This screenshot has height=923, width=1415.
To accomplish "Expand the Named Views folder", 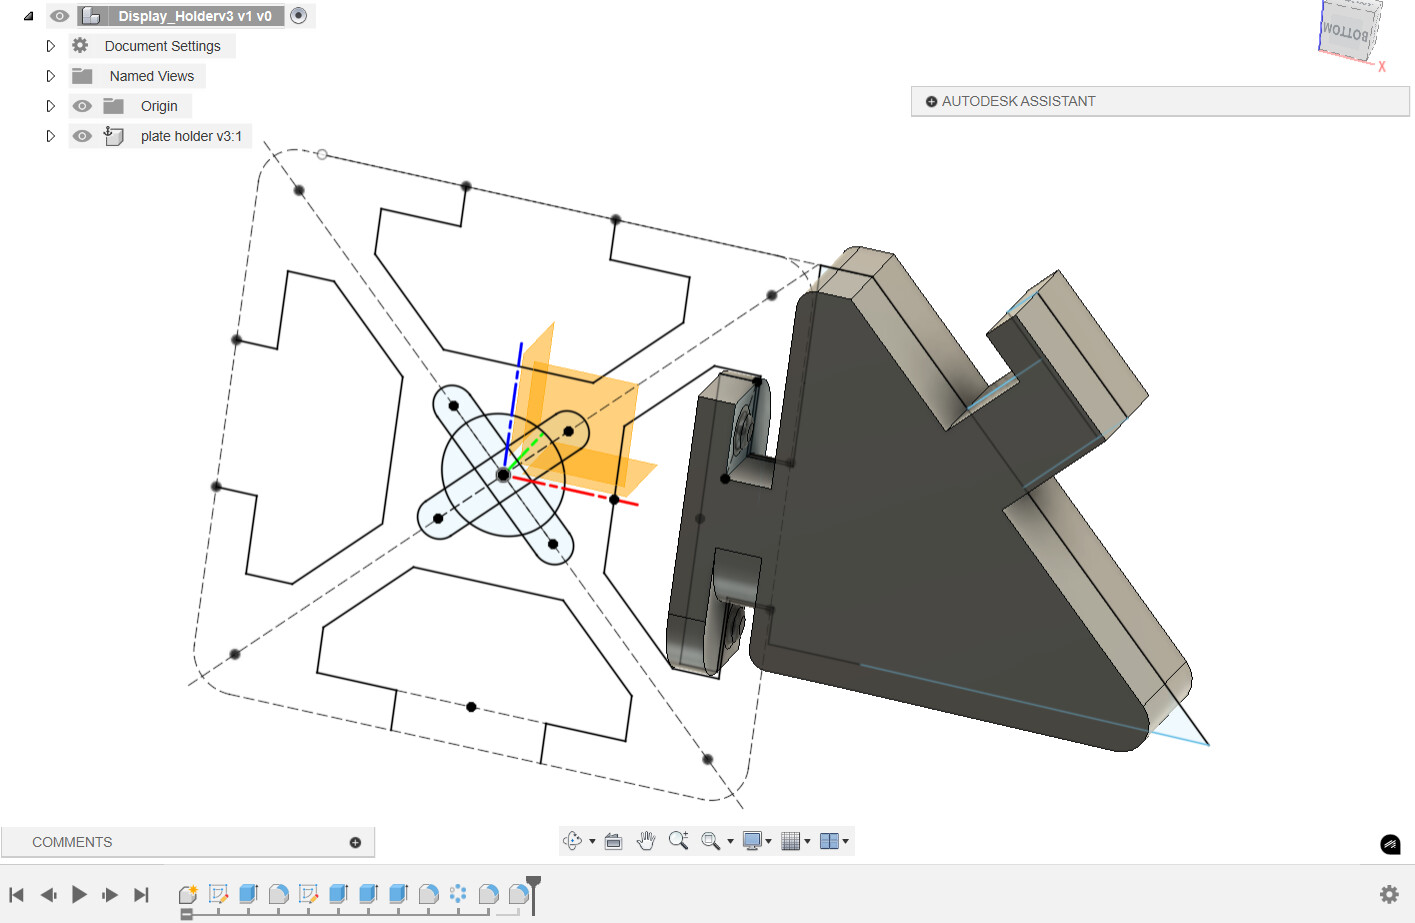I will pyautogui.click(x=50, y=76).
